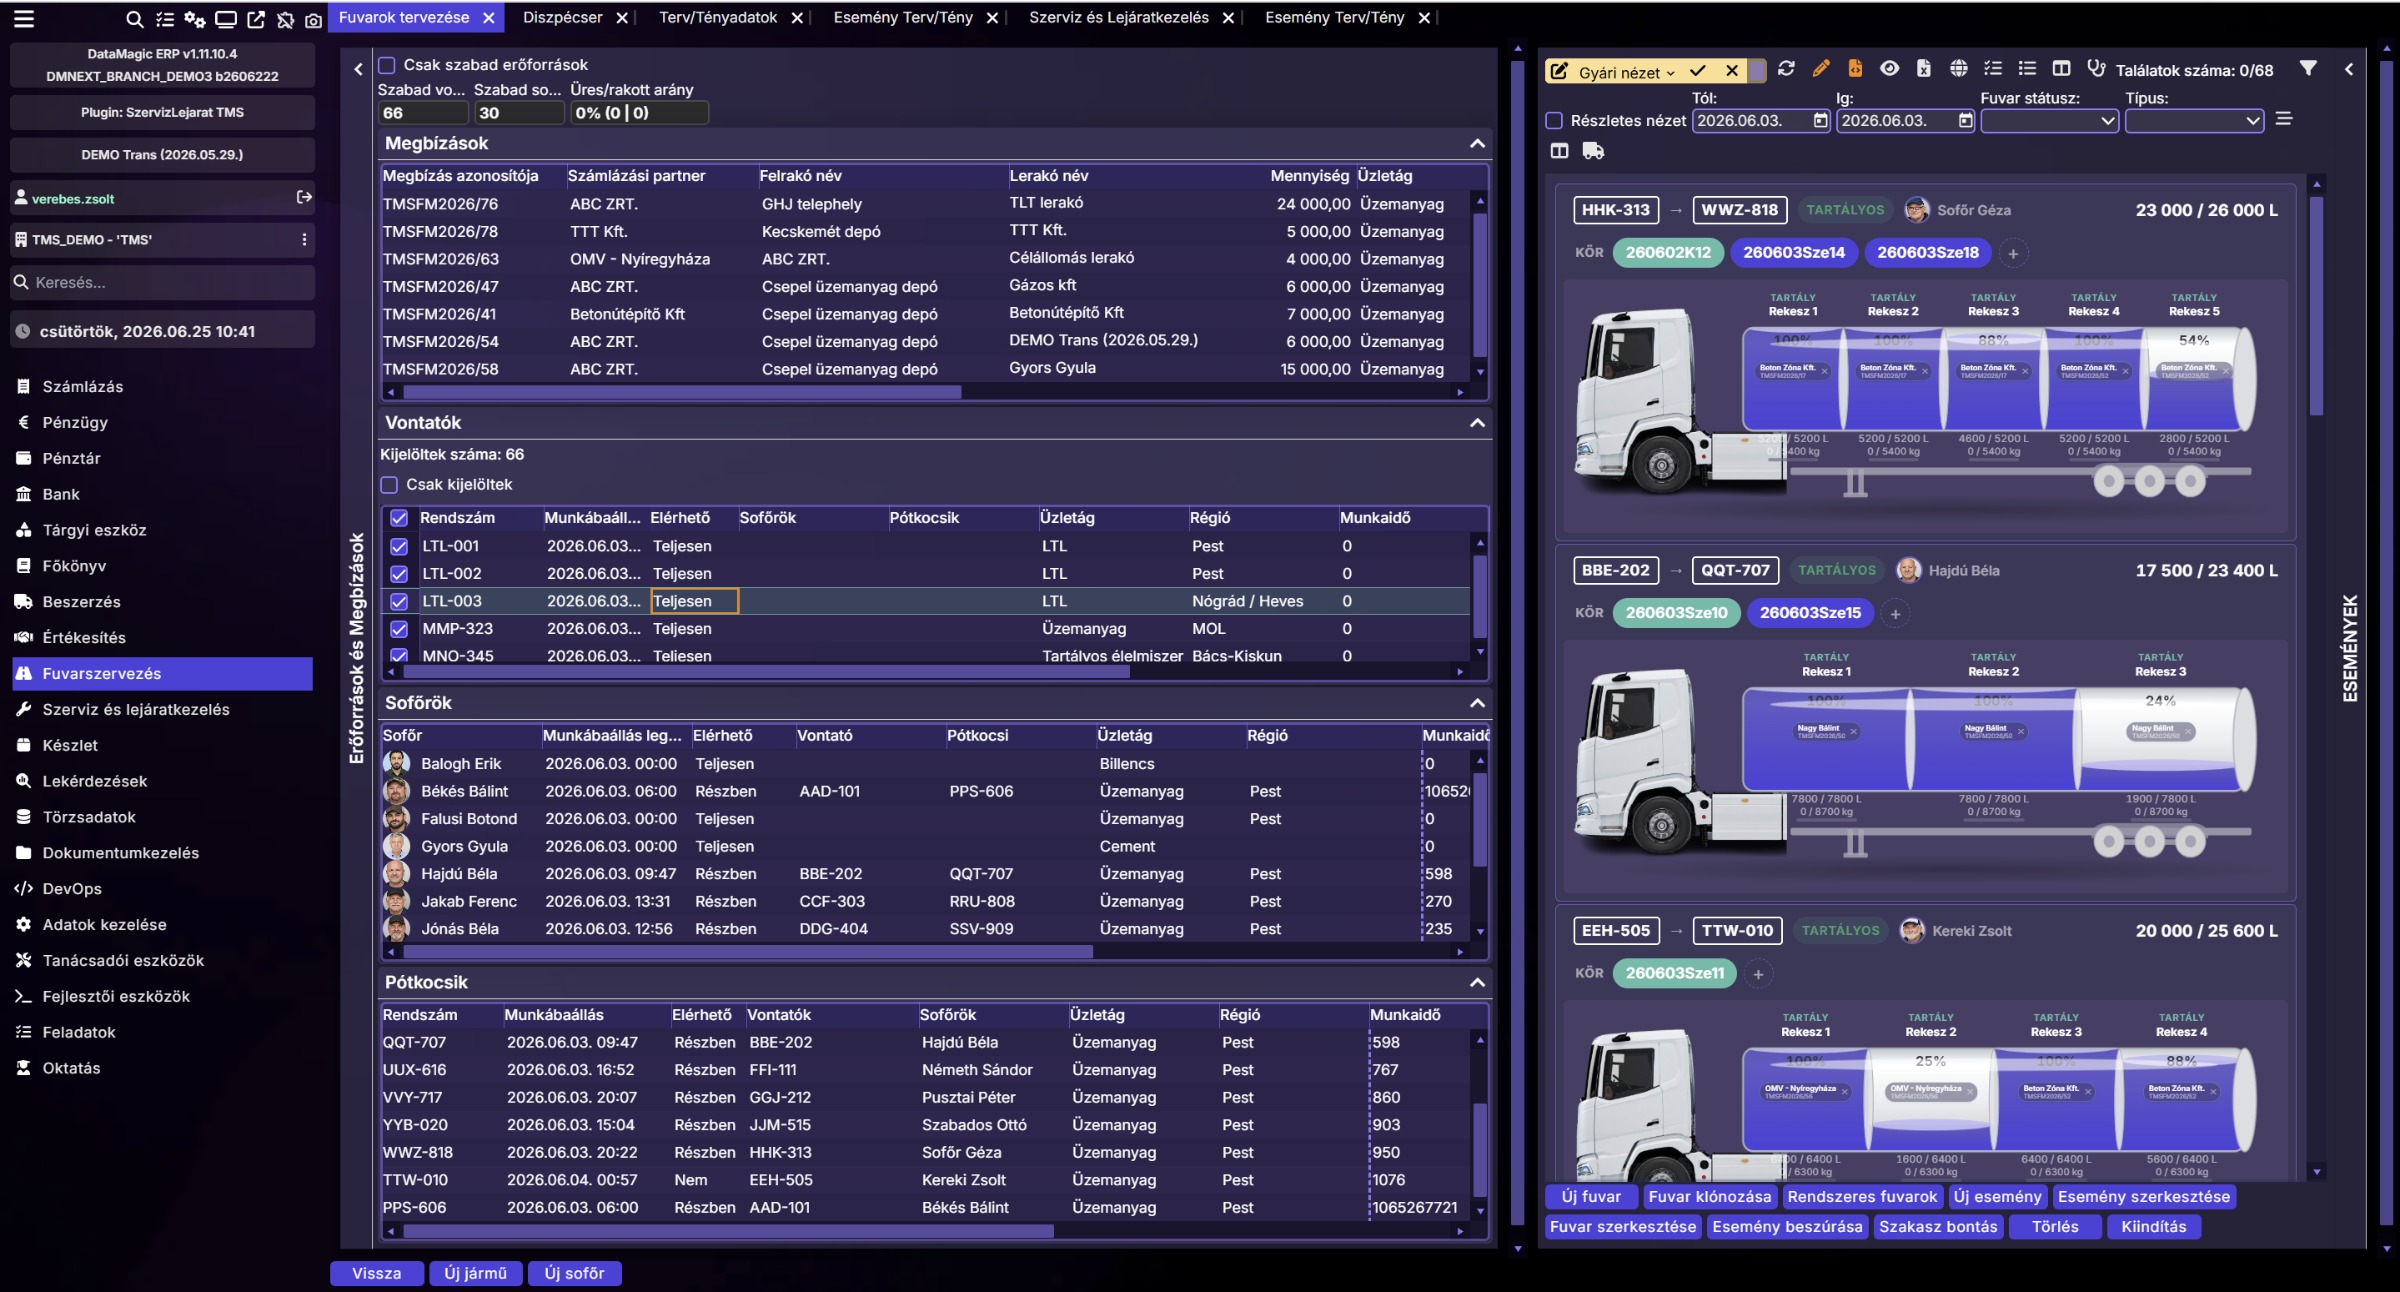
Task: Click the stethoscope diagnostics icon
Action: pos(2095,68)
